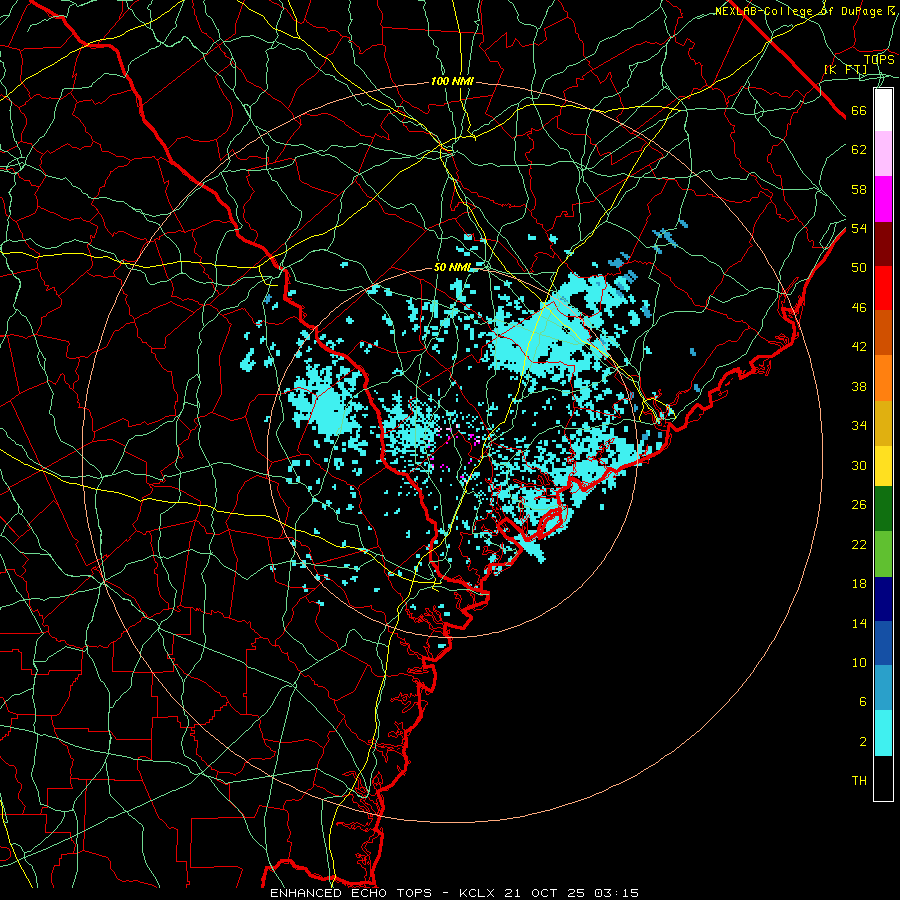Click the 'KCLX' radar station identifier
900x900 pixels.
pyautogui.click(x=476, y=893)
